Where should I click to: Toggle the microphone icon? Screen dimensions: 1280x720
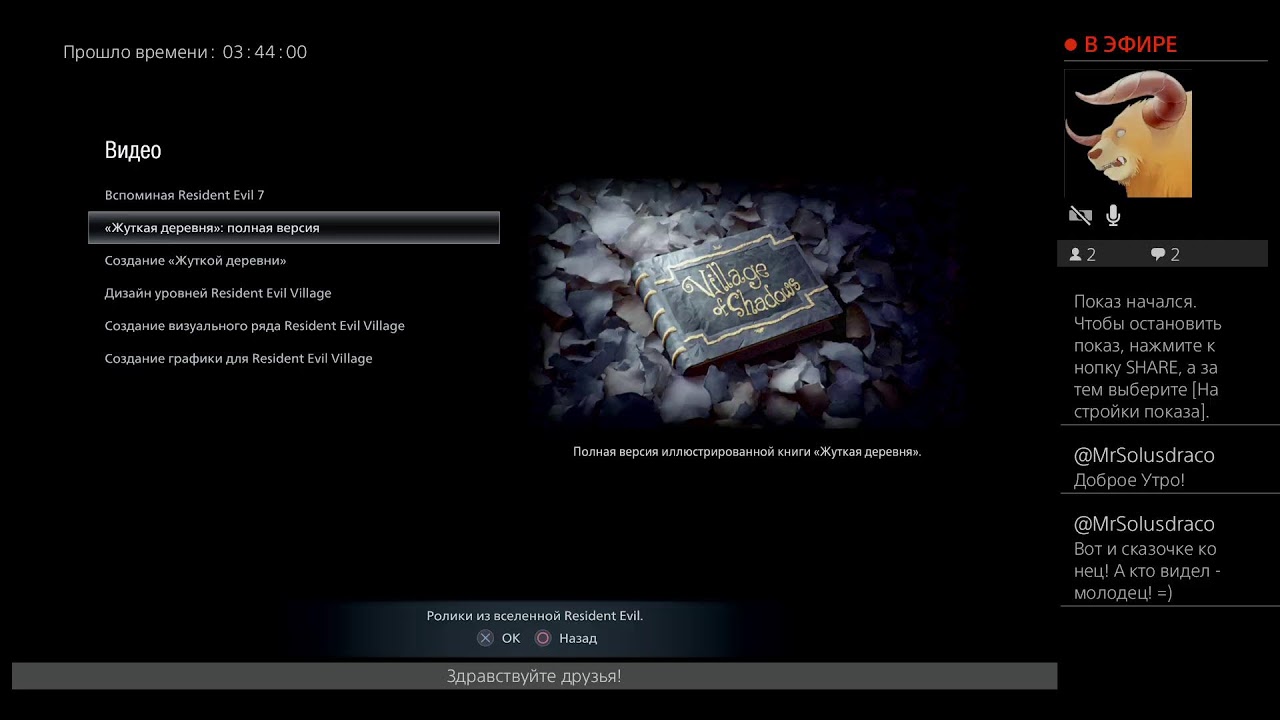(x=1113, y=215)
